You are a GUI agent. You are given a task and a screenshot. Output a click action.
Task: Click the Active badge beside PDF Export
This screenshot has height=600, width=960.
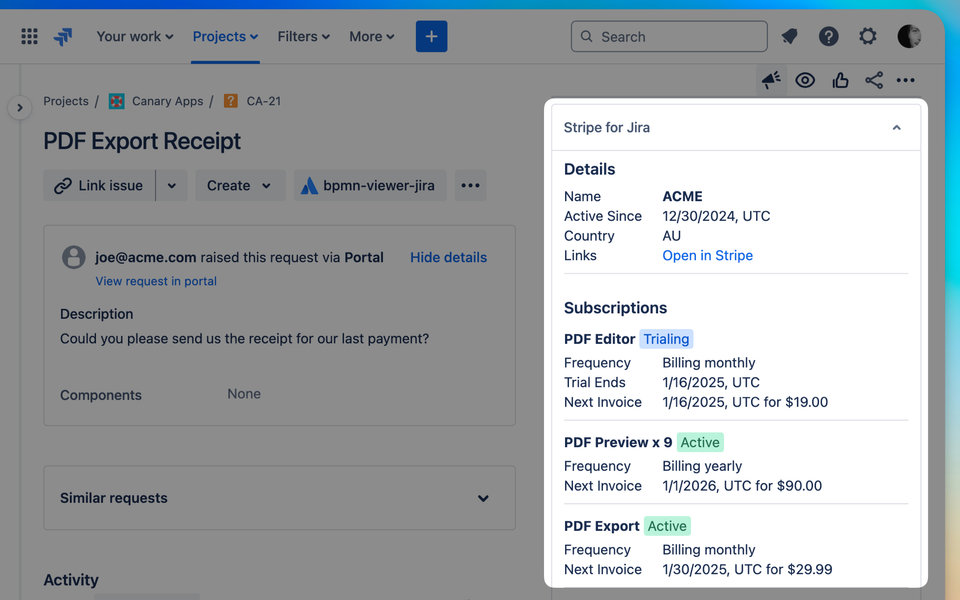(667, 526)
